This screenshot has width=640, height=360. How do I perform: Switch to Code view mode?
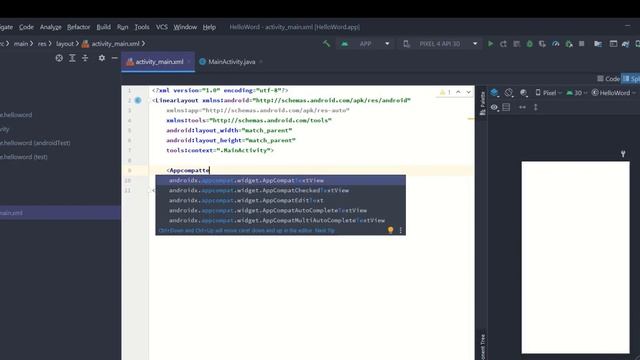coord(608,78)
